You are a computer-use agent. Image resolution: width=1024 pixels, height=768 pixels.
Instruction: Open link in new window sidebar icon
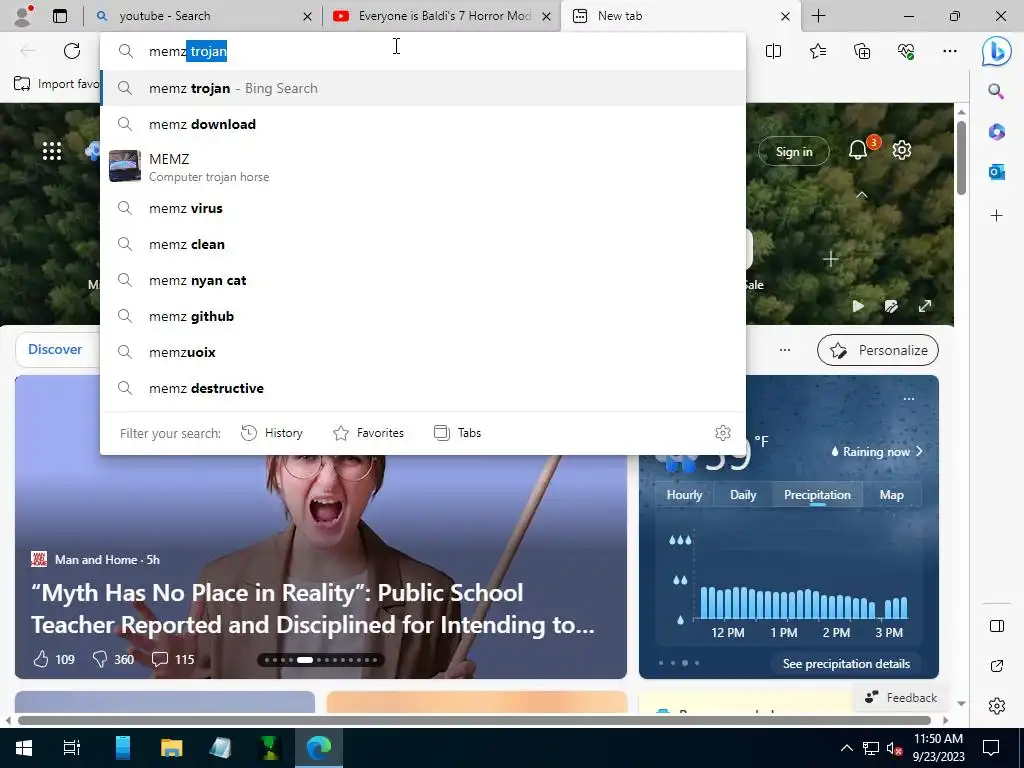997,666
